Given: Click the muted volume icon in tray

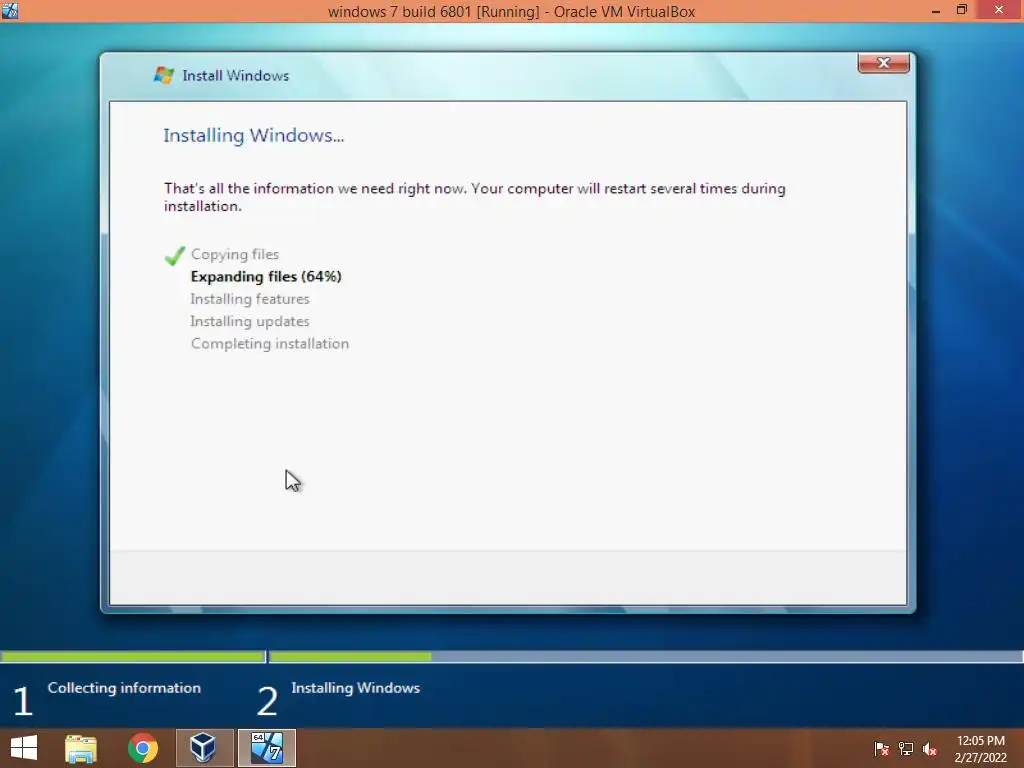Looking at the screenshot, I should click(930, 749).
